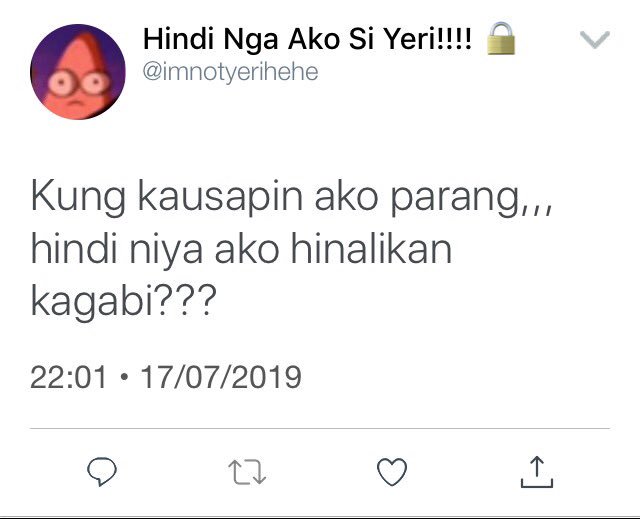Open the Patrick Star profile picture
This screenshot has height=519, width=640.
click(78, 72)
